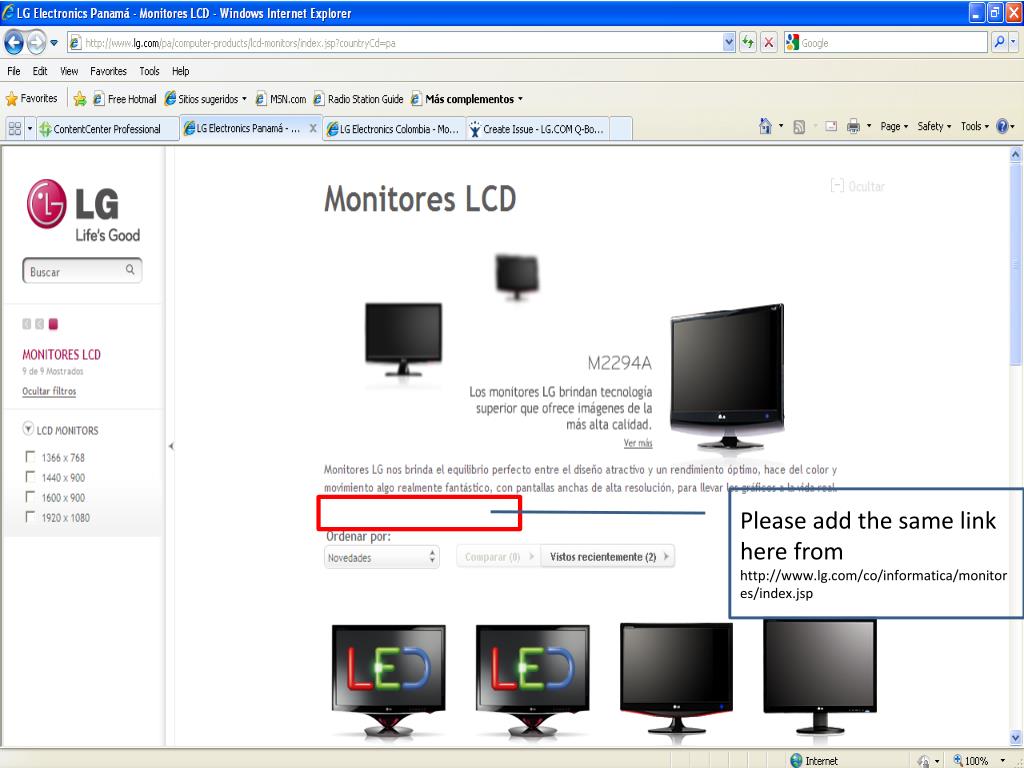Click the magnifier icon in Buscar box

point(130,269)
